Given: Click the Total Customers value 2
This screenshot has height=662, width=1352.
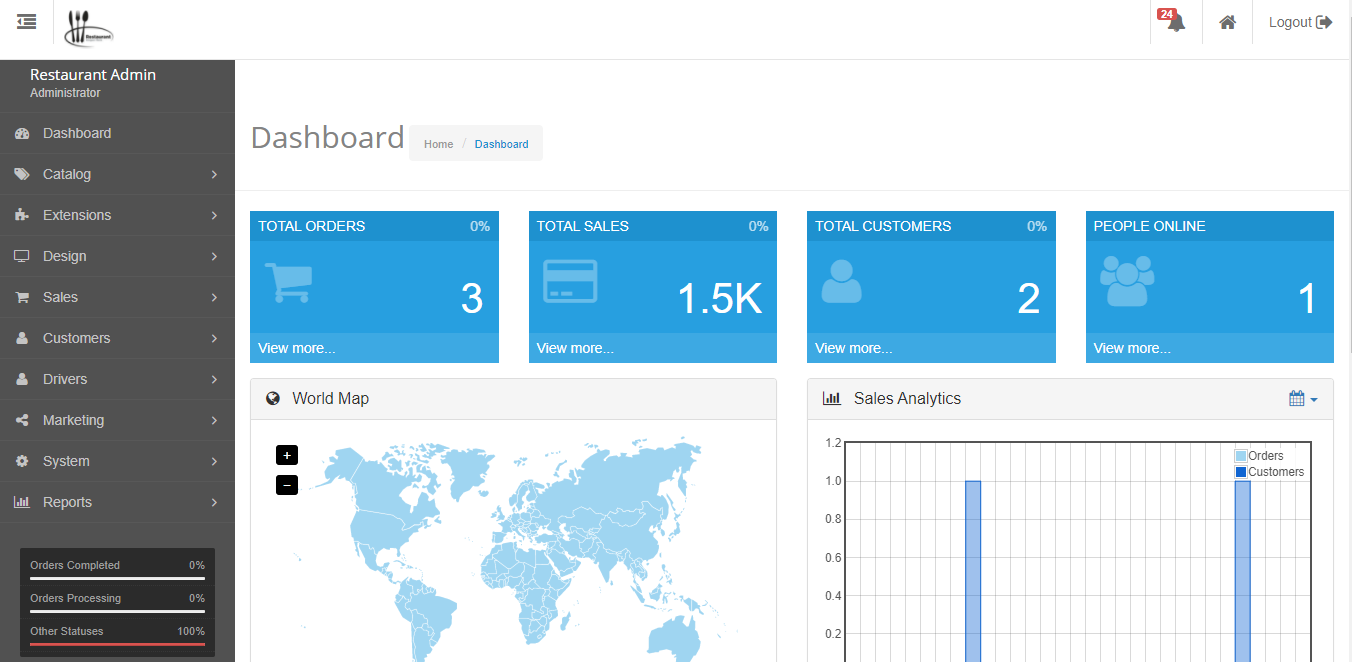Looking at the screenshot, I should 1029,298.
